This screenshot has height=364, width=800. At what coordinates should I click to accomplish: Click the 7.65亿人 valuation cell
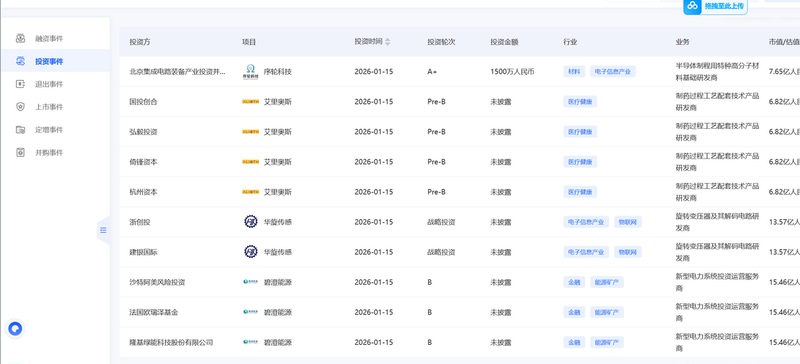point(784,71)
